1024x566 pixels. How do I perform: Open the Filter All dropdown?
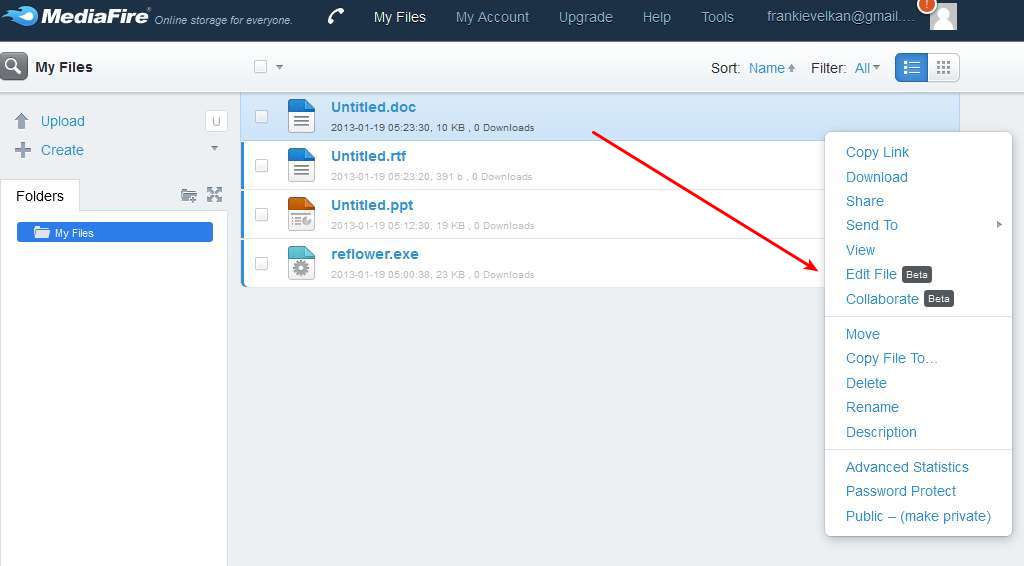[867, 68]
